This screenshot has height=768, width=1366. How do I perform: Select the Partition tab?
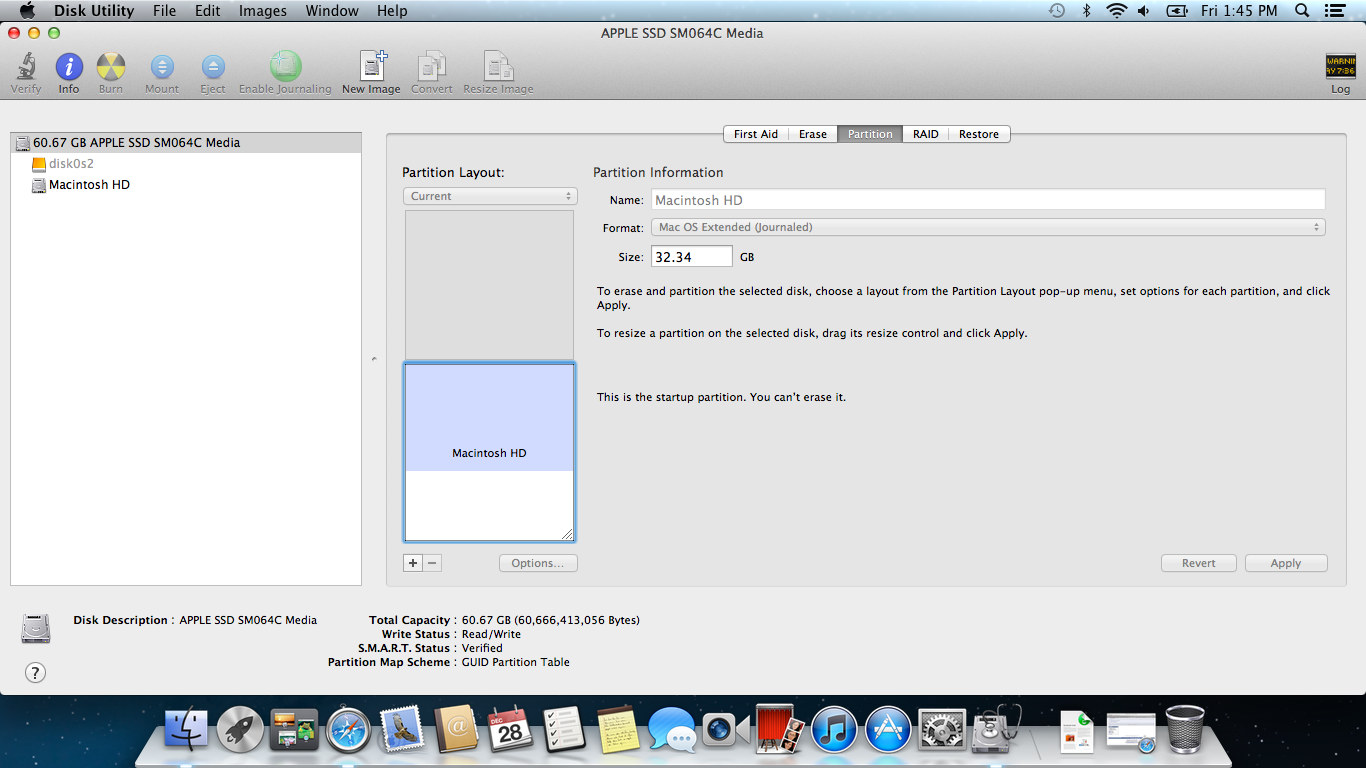[870, 134]
